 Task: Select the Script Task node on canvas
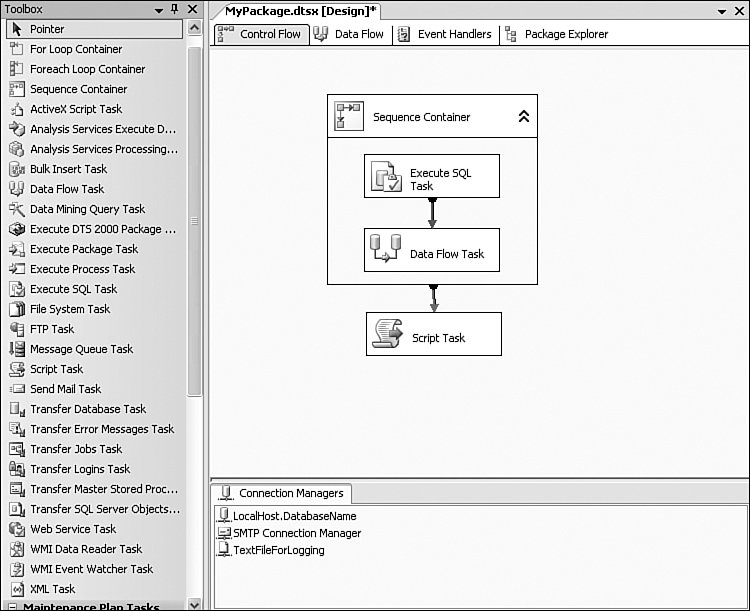pyautogui.click(x=434, y=334)
